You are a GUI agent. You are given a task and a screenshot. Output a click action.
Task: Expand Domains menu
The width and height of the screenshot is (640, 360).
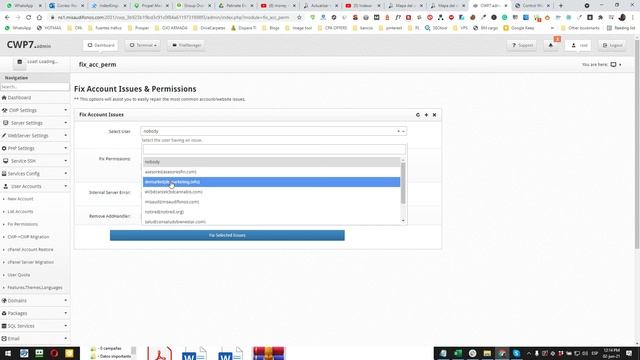click(35, 300)
